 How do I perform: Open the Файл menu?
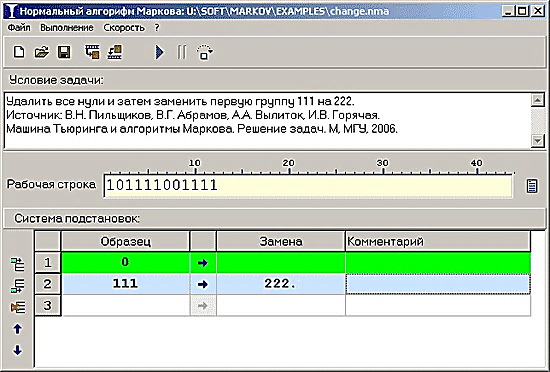point(19,28)
